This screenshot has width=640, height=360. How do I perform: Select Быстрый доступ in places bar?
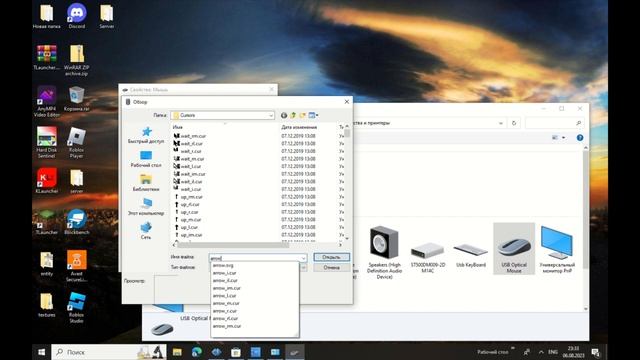point(146,135)
